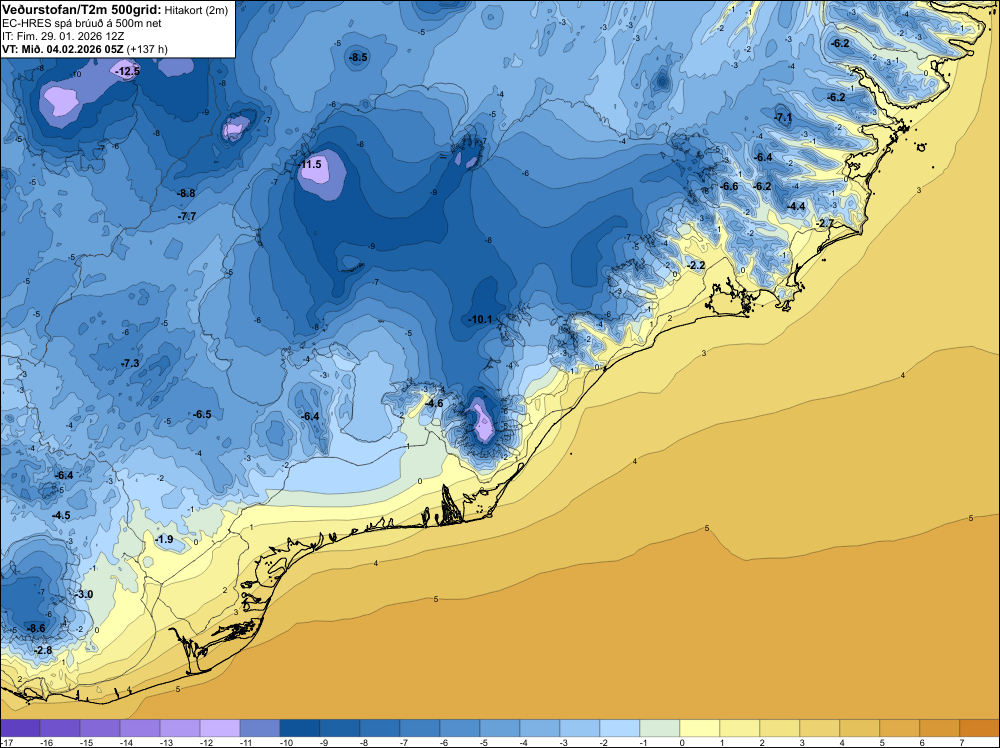Click the -6.5 temperature label
Viewport: 1000px width, 748px height.
(x=202, y=414)
